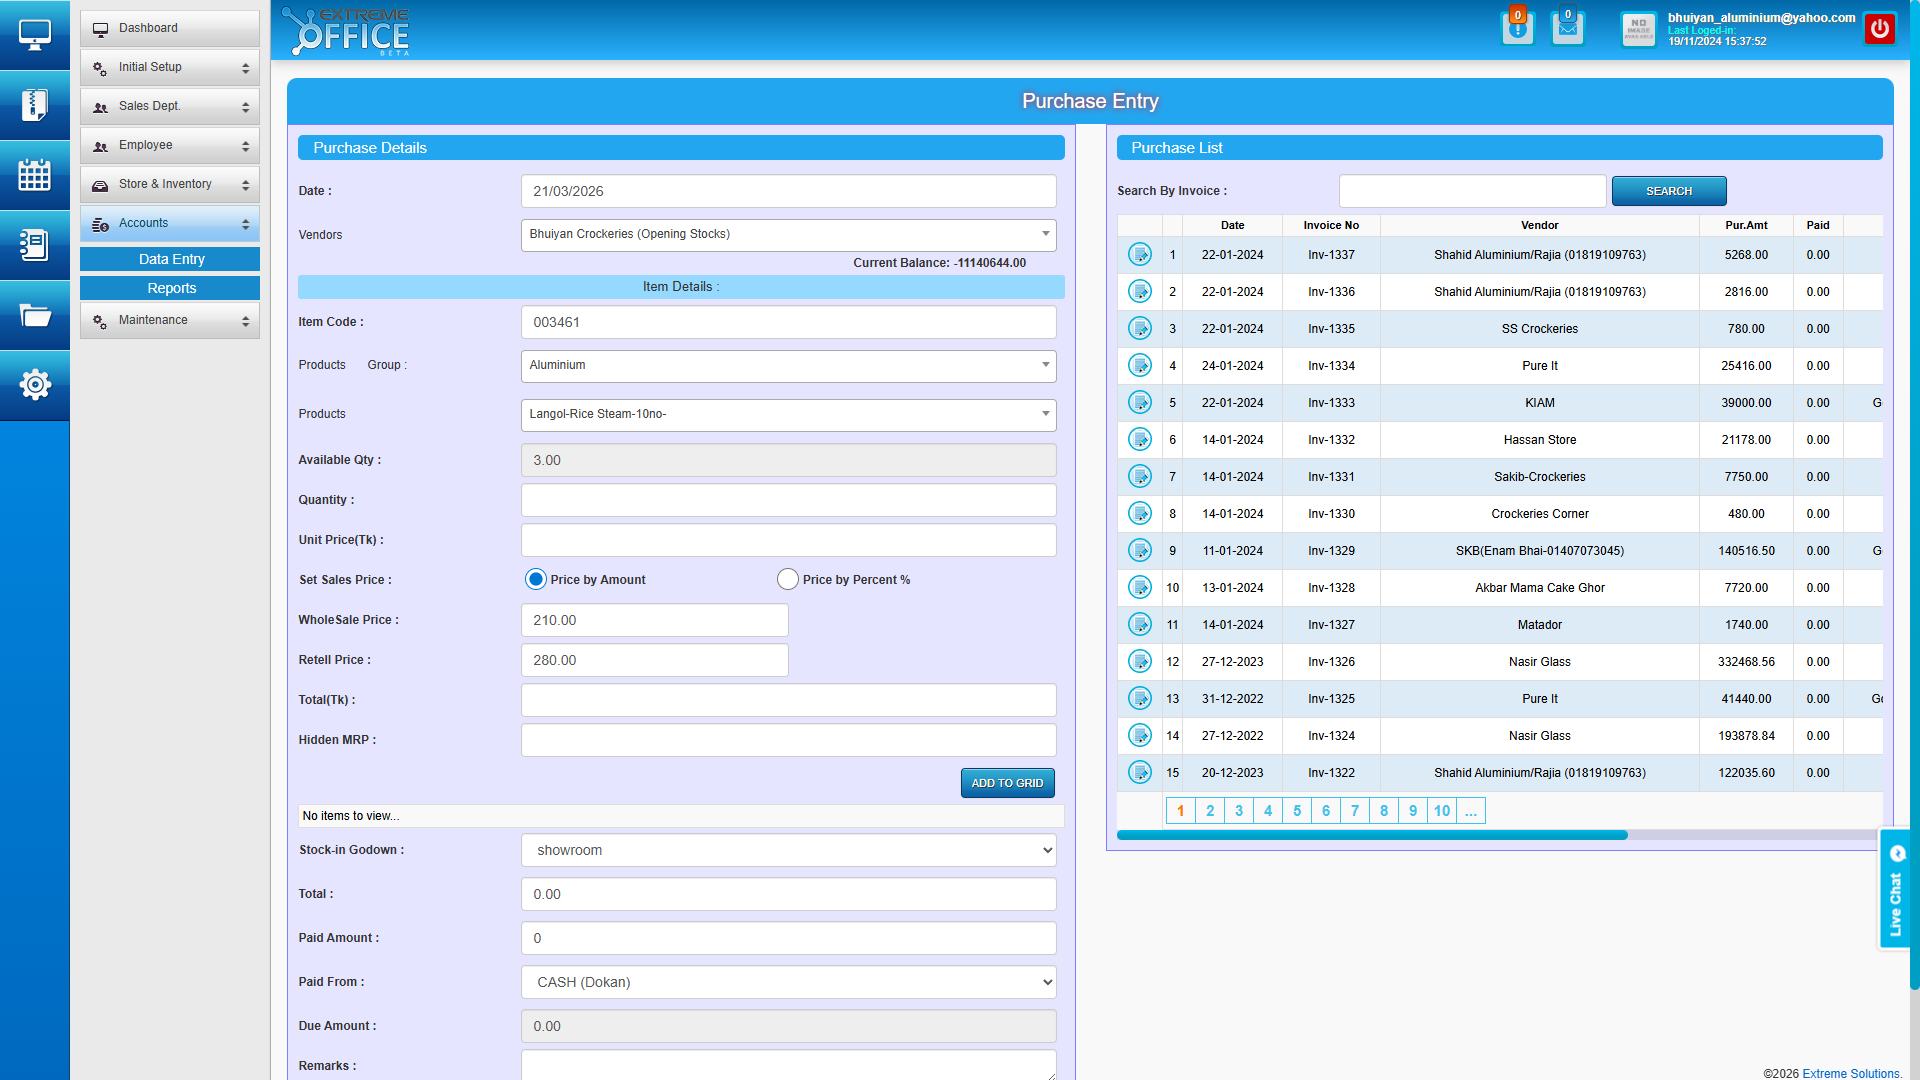This screenshot has width=1920, height=1080.
Task: Open the Stock-in Godown dropdown
Action: click(788, 851)
